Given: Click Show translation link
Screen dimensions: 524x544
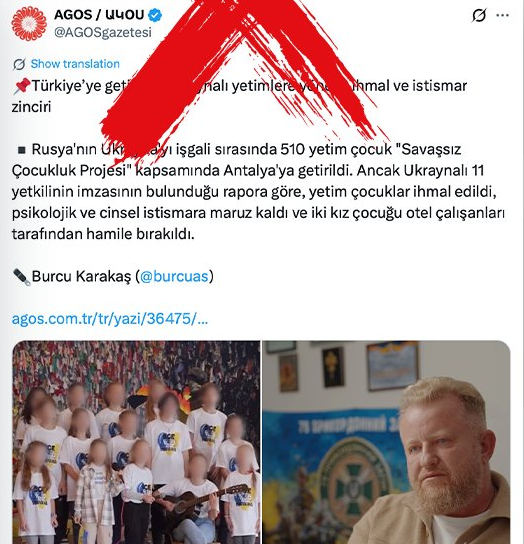Looking at the screenshot, I should click(x=75, y=64).
